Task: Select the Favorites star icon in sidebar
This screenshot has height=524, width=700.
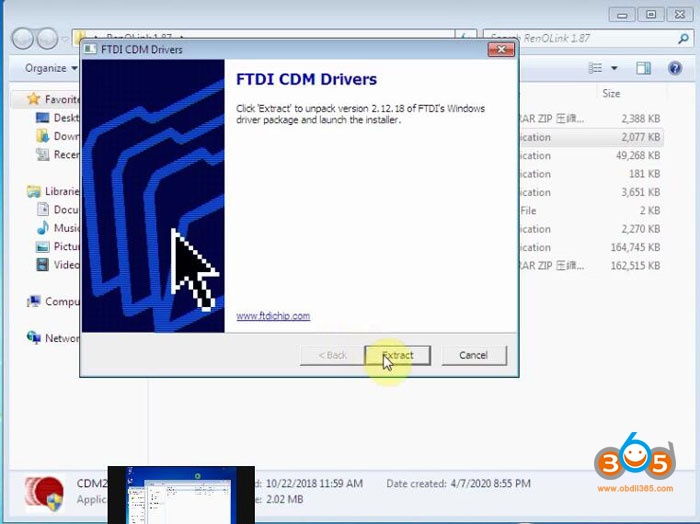Action: click(x=33, y=99)
